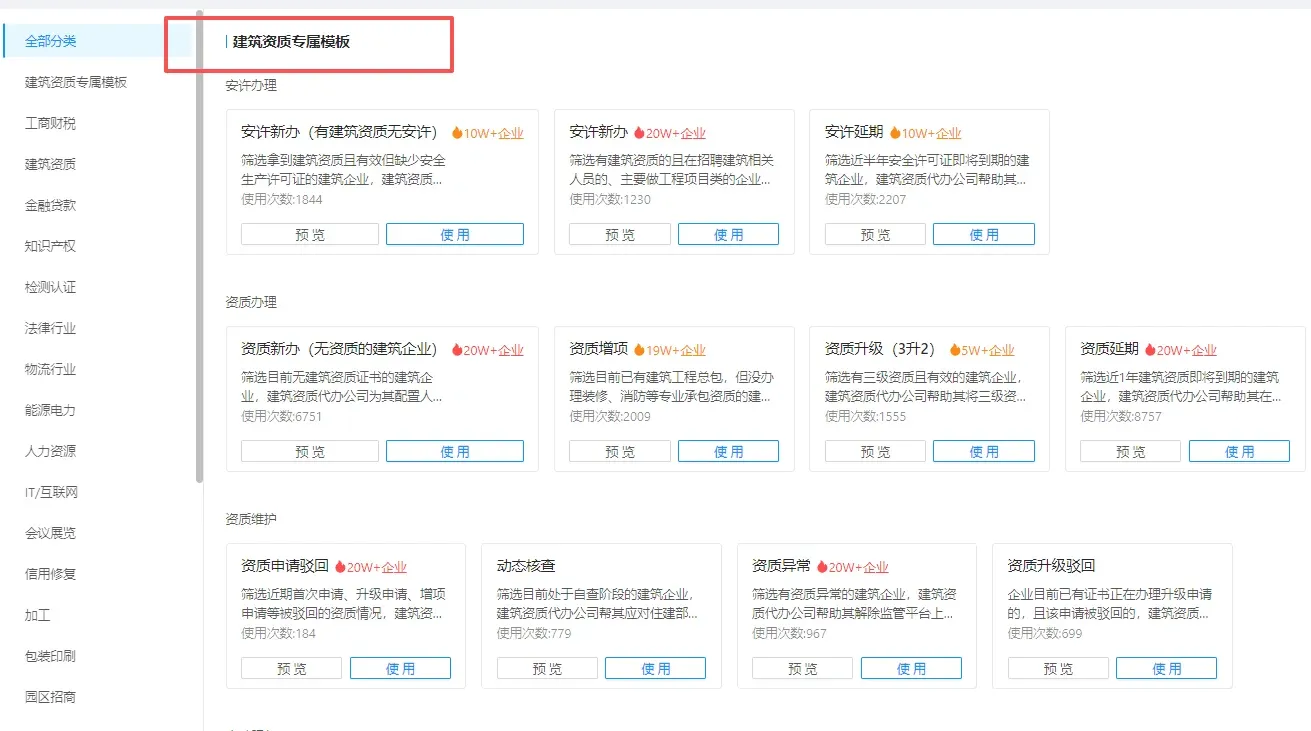
Task: Click 使用次数:8757 on 资质延期 card
Action: (x=1121, y=416)
